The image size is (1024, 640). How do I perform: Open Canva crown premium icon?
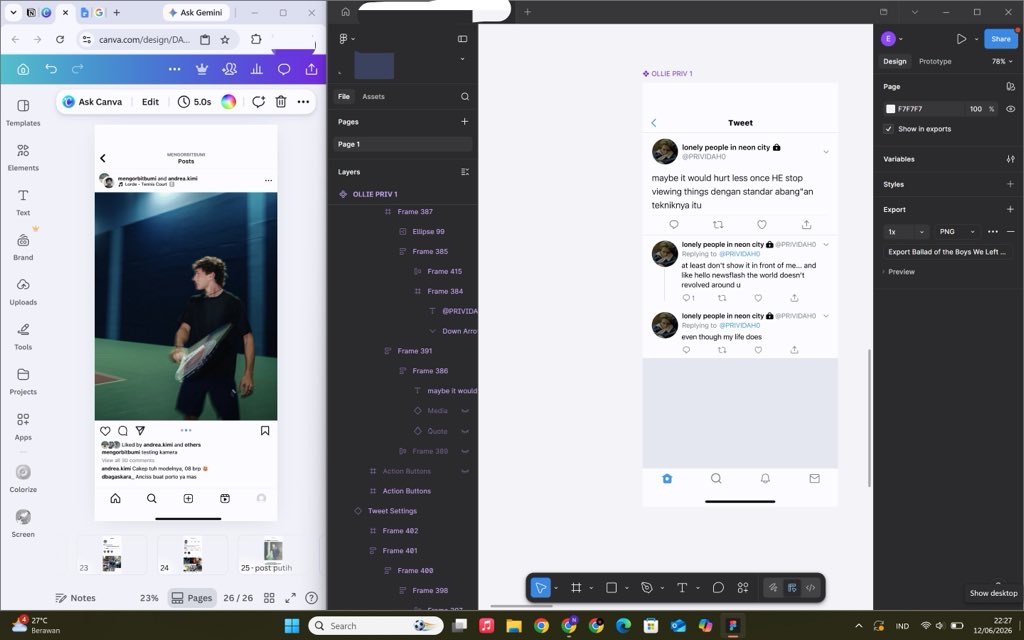202,69
